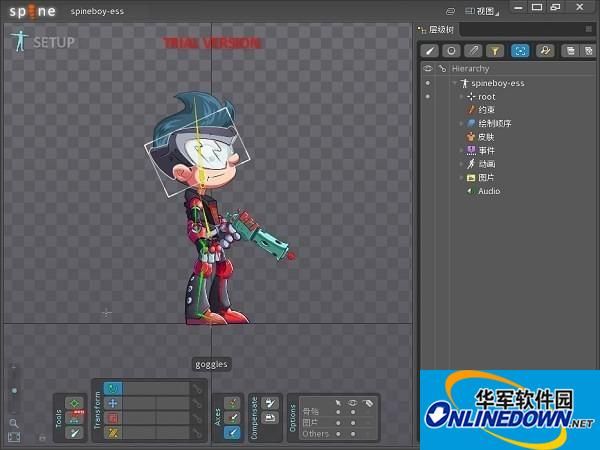Toggle visibility dot for spineboy-ess

428,83
